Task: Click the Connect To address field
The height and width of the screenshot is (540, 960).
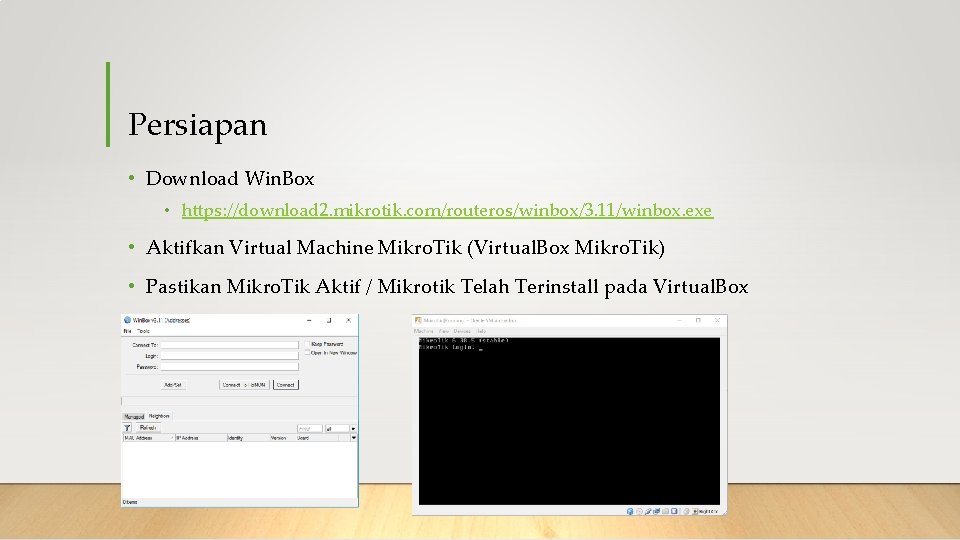Action: [x=230, y=345]
